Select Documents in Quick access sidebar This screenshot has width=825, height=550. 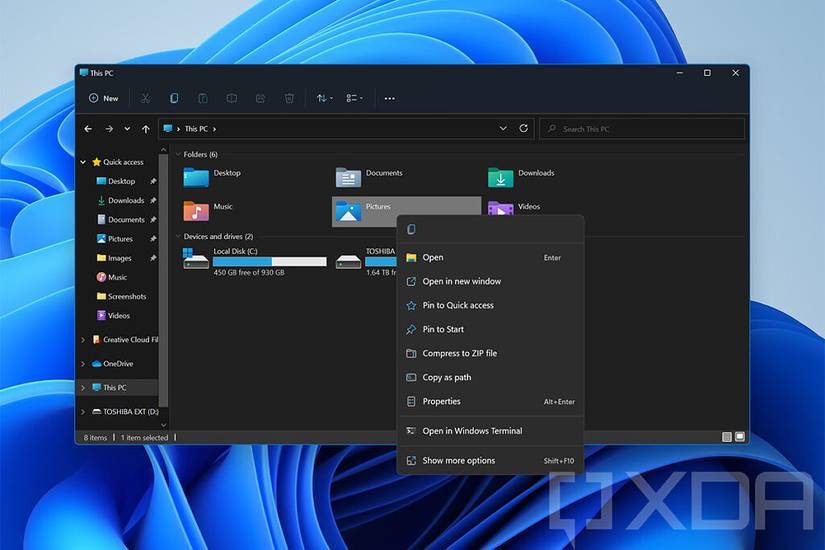(x=120, y=219)
